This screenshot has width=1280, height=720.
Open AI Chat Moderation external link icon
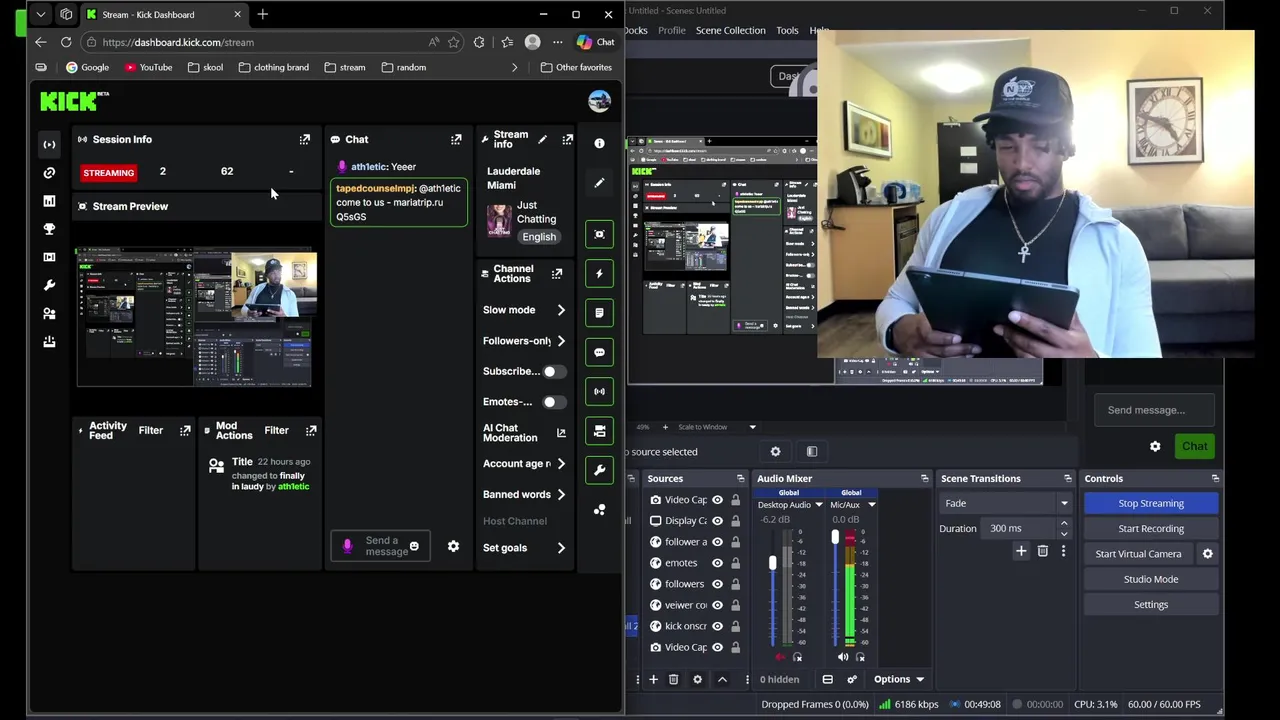tap(561, 433)
